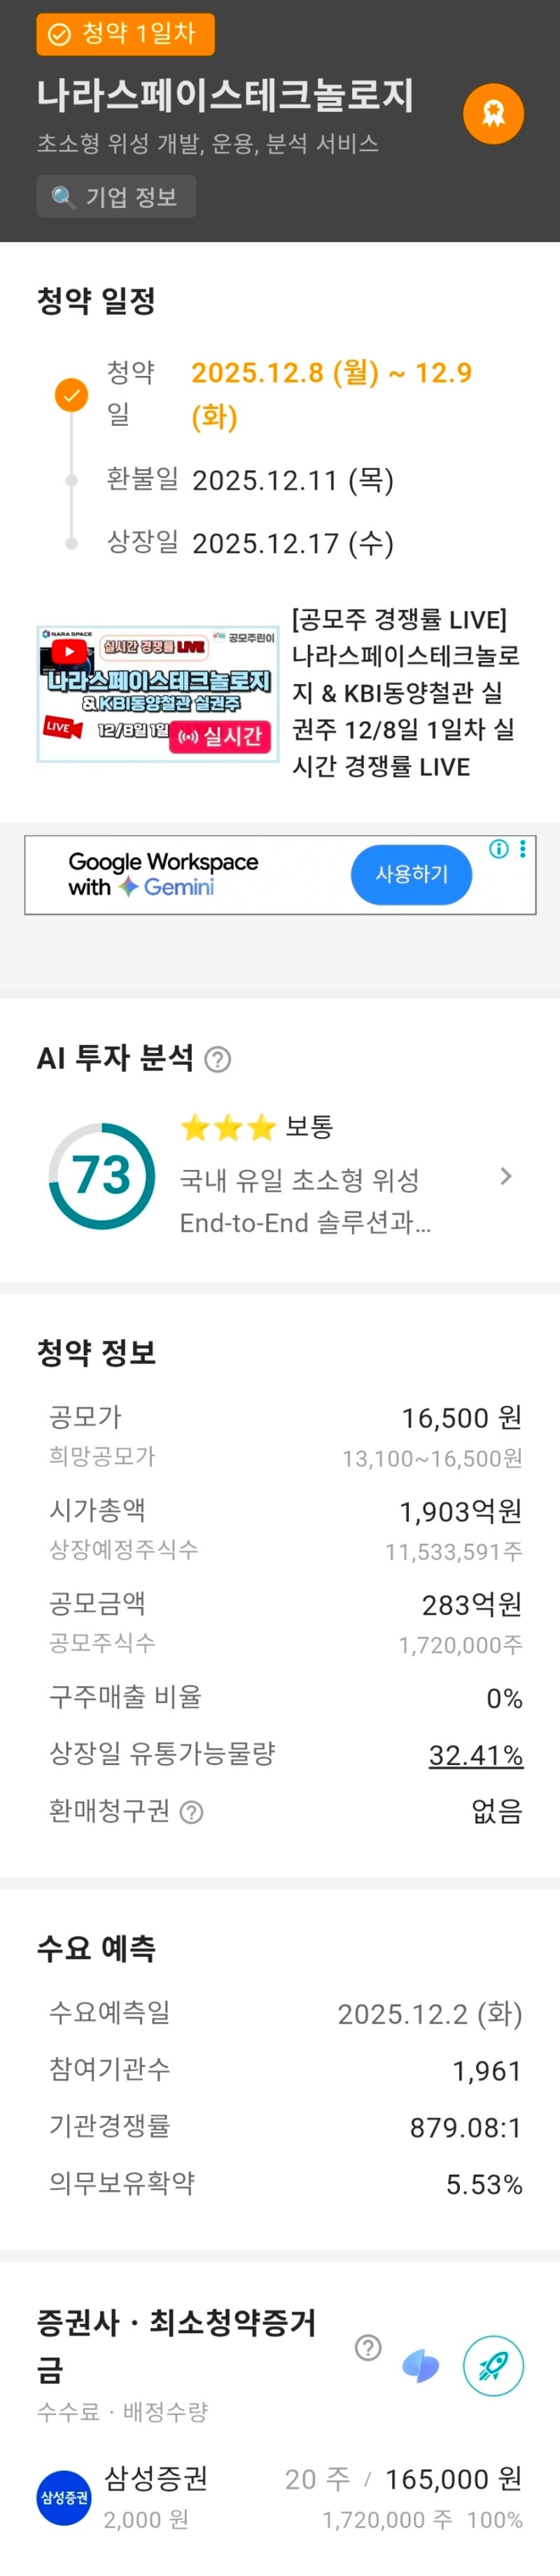The width and height of the screenshot is (560, 2576).
Task: Tap the orange check beside 청약일
Action: 71,395
